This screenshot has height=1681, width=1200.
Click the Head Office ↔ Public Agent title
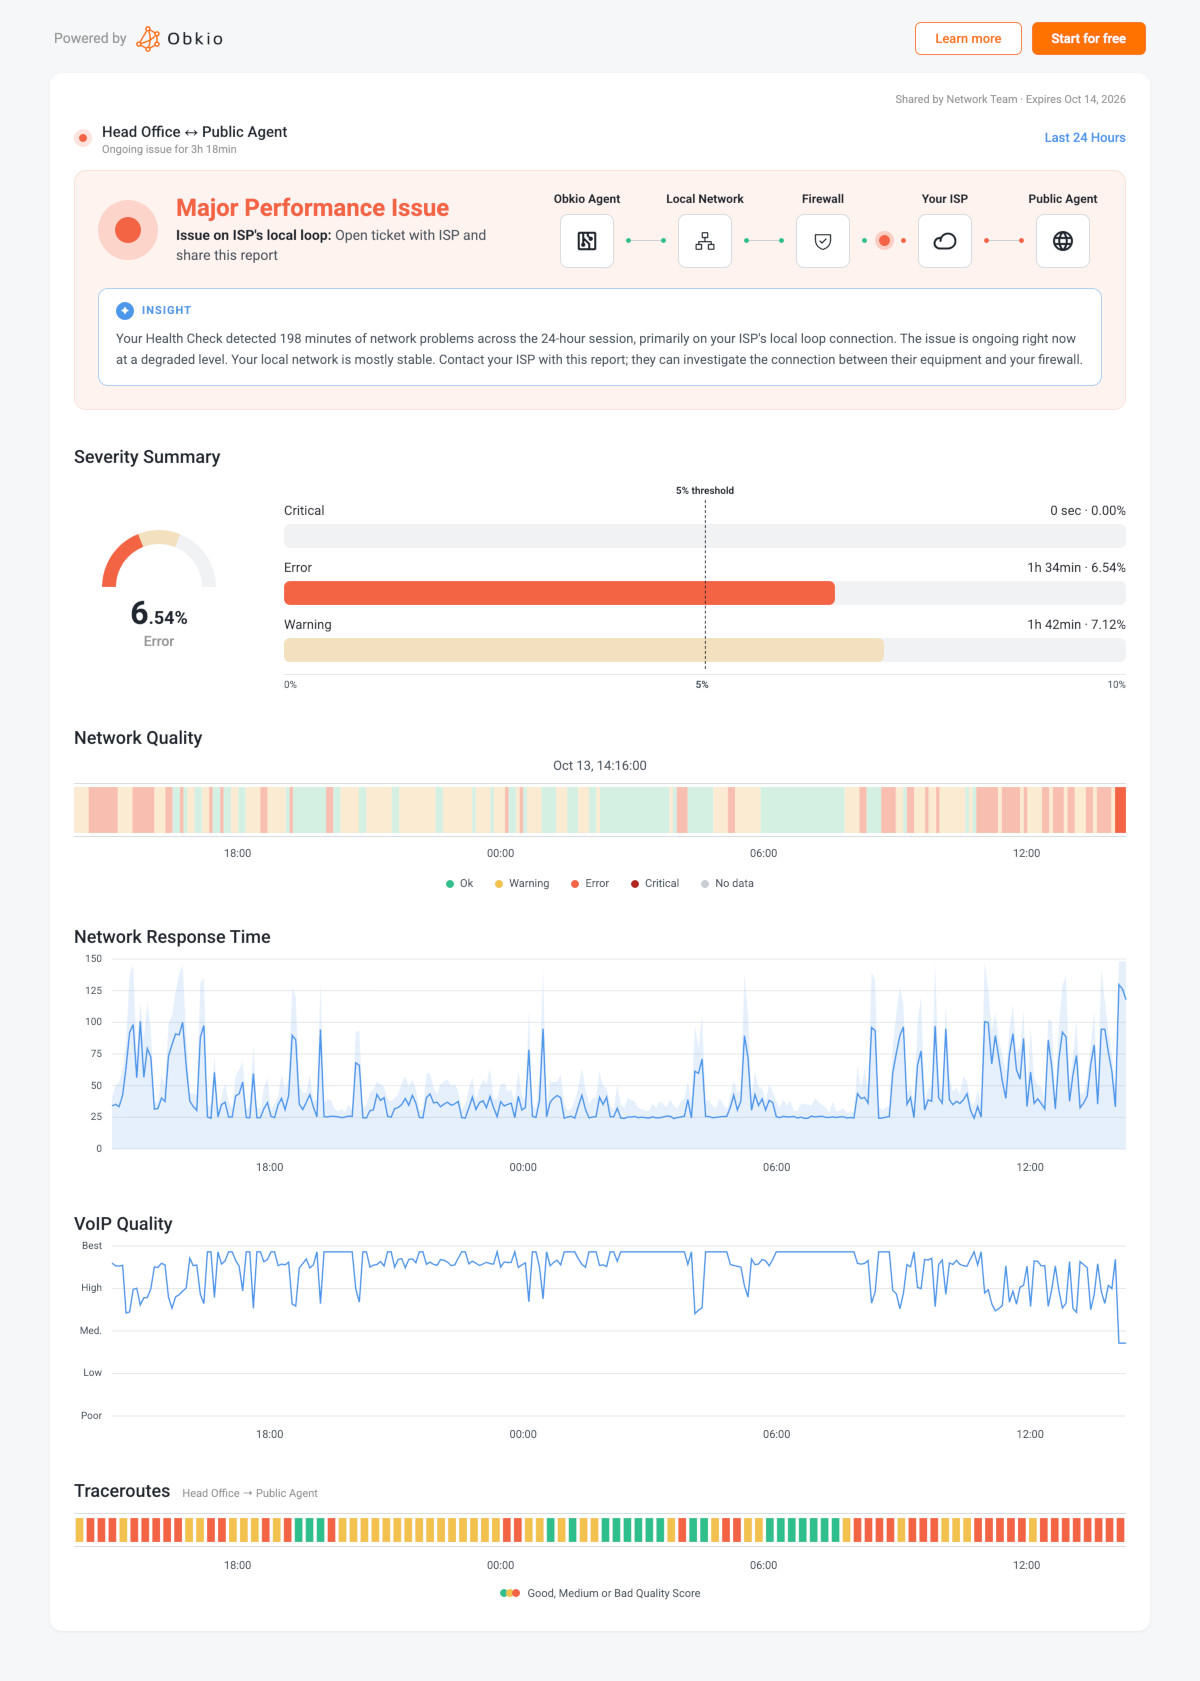194,132
